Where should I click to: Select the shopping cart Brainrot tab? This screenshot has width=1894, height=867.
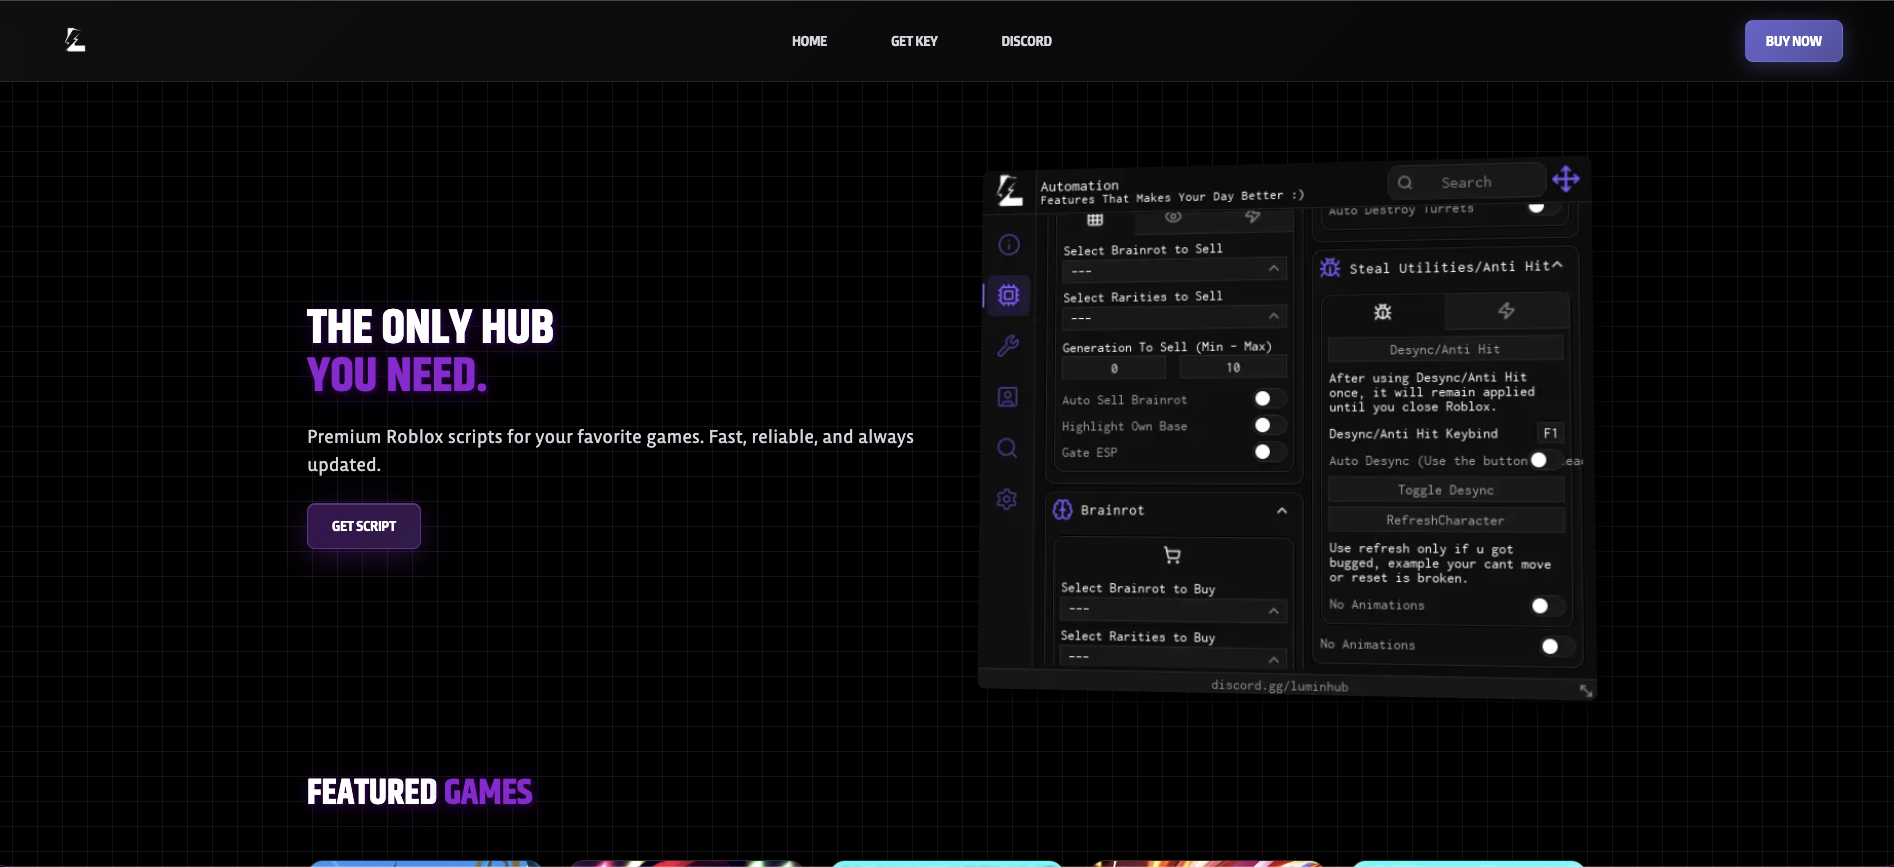point(1172,555)
